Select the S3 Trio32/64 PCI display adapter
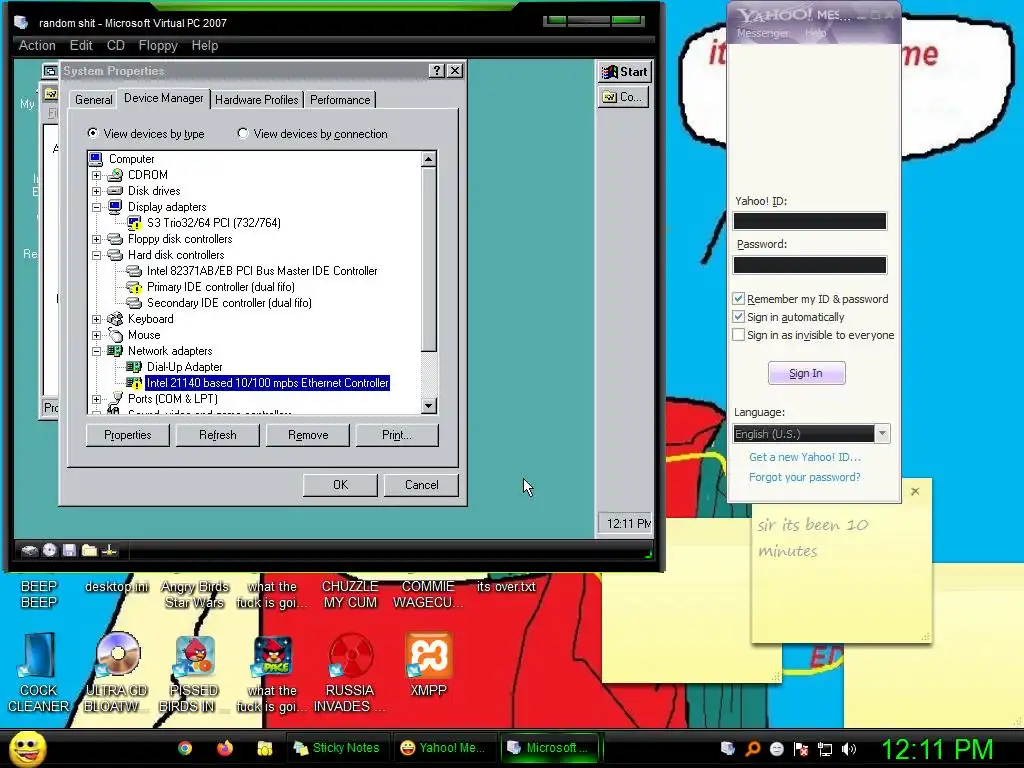This screenshot has width=1024, height=768. pos(214,223)
